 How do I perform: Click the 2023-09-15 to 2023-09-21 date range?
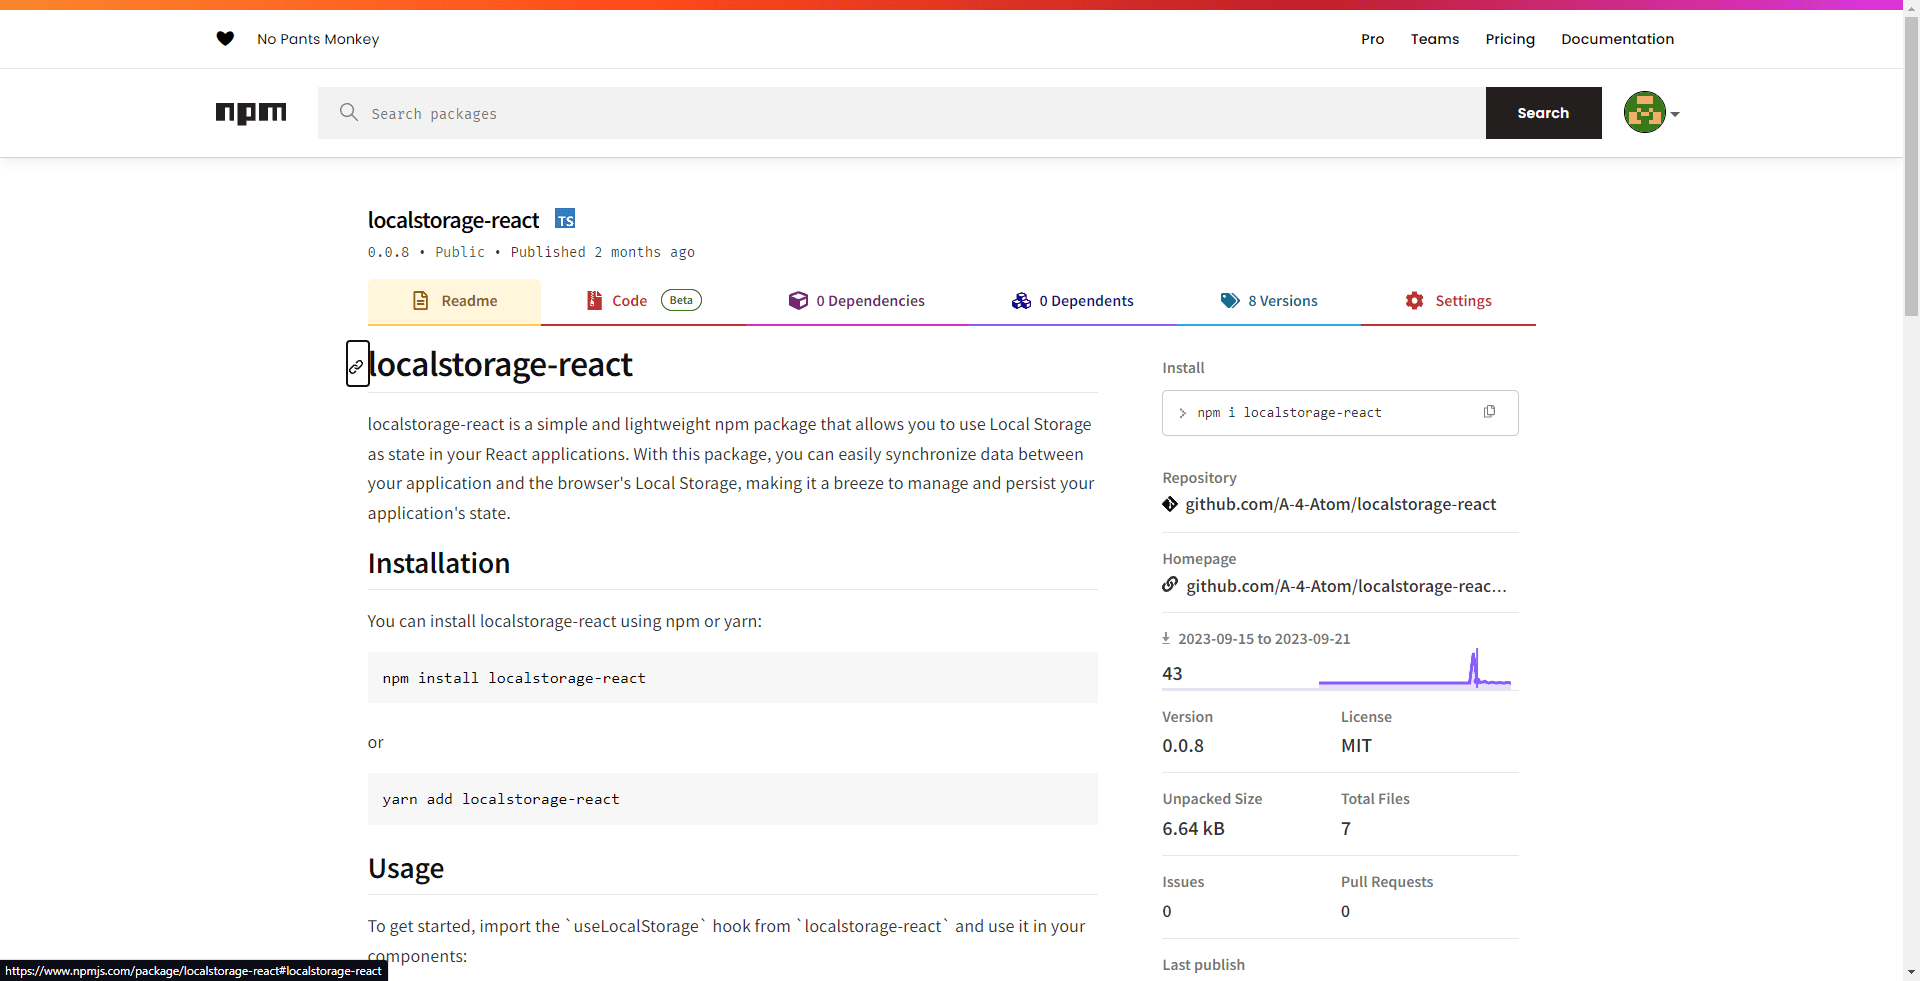(x=1264, y=639)
